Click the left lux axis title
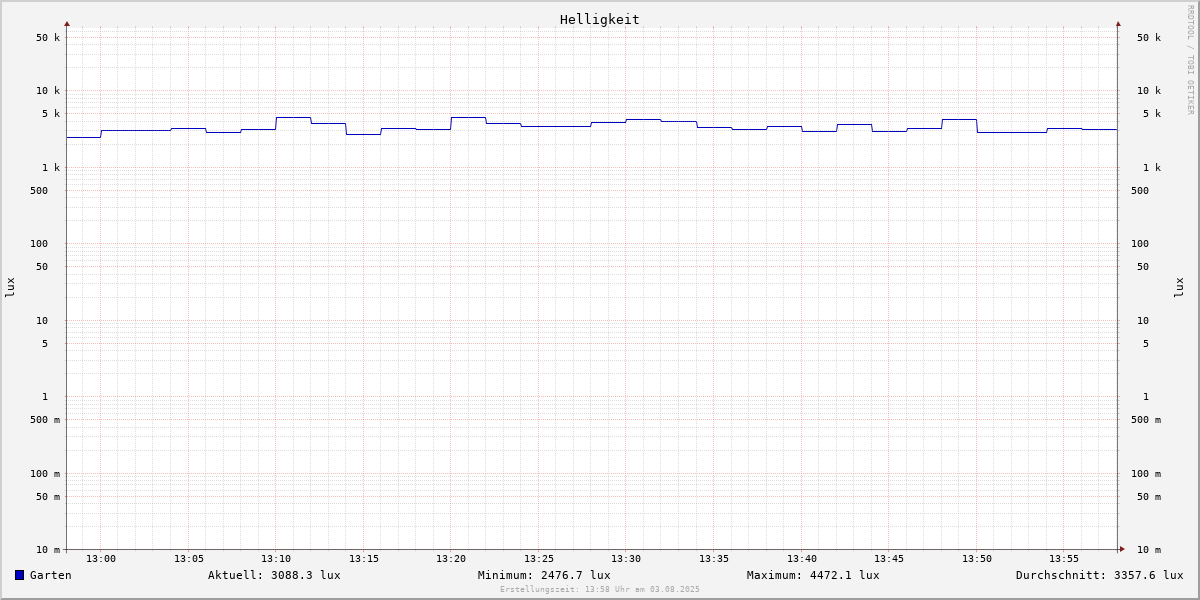The width and height of the screenshot is (1200, 600). (10, 288)
